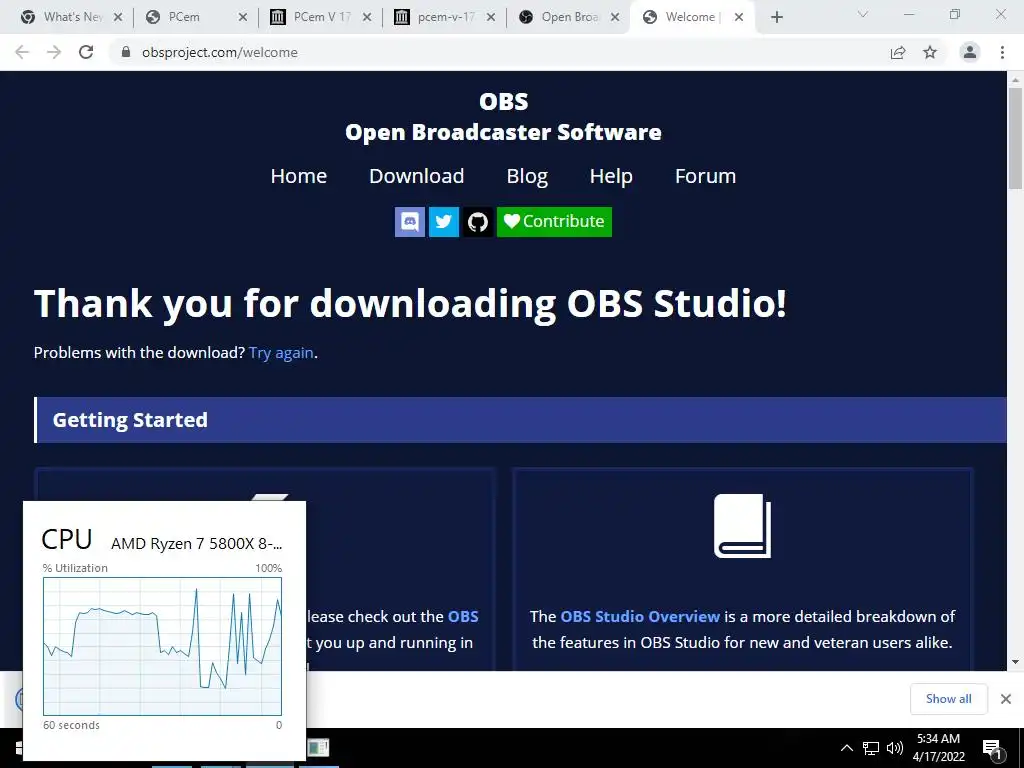Screen dimensions: 1024x768
Task: Click the 'AMD Ryzen 7 5800X 8-...' label
Action: 197,543
